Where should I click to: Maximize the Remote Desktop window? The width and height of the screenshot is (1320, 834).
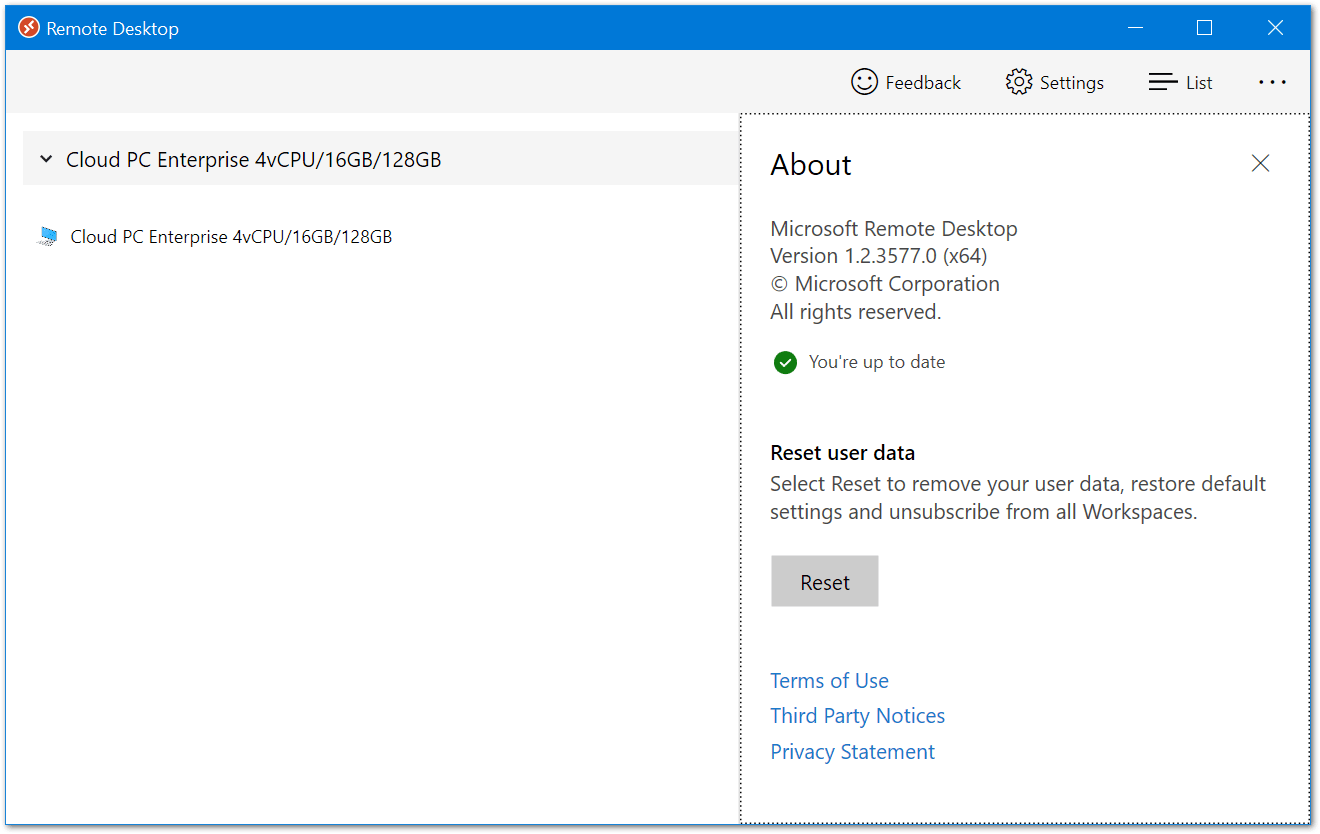click(x=1204, y=28)
